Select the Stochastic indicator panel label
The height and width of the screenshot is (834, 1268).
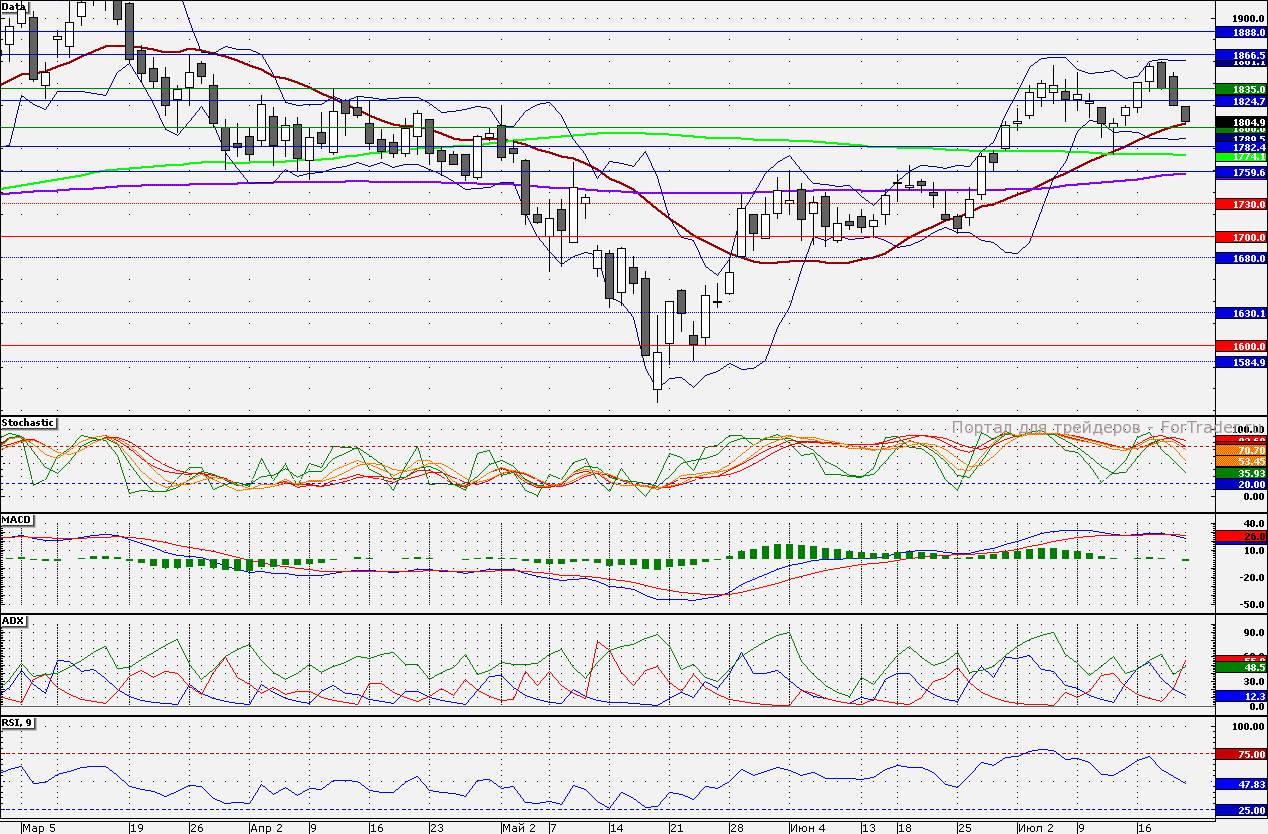point(28,423)
